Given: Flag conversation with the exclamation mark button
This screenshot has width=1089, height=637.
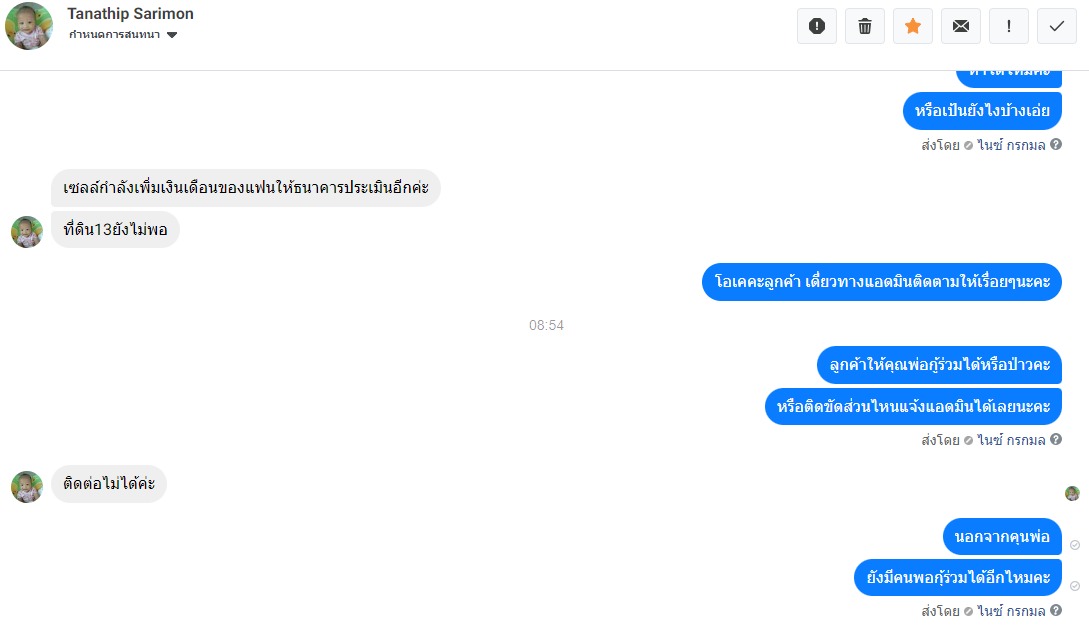Looking at the screenshot, I should [1008, 26].
